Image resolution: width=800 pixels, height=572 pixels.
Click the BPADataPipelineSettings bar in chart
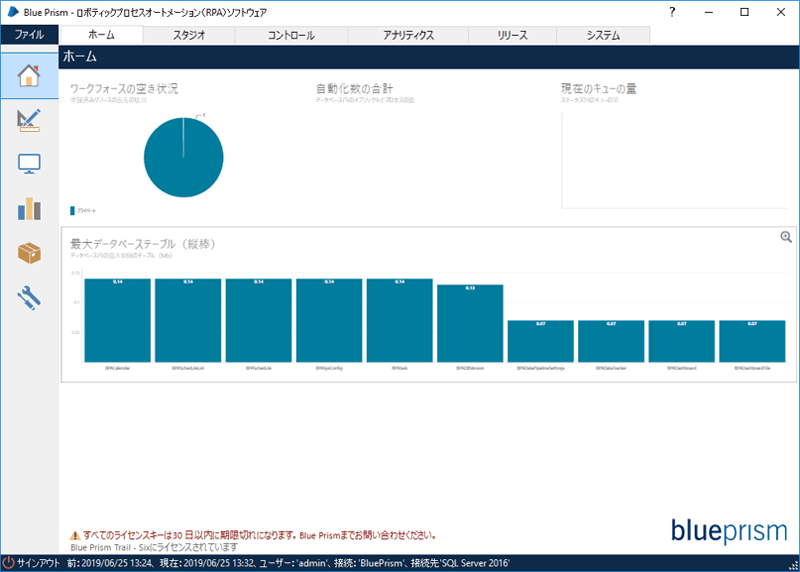(x=541, y=341)
